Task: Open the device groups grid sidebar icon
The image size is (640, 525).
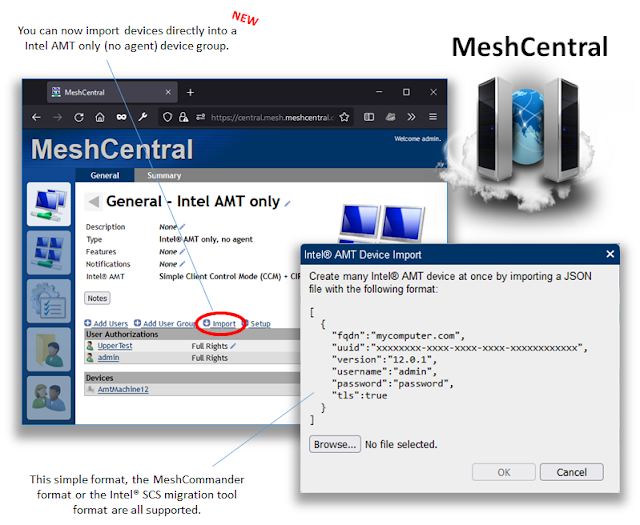Action: pos(49,253)
